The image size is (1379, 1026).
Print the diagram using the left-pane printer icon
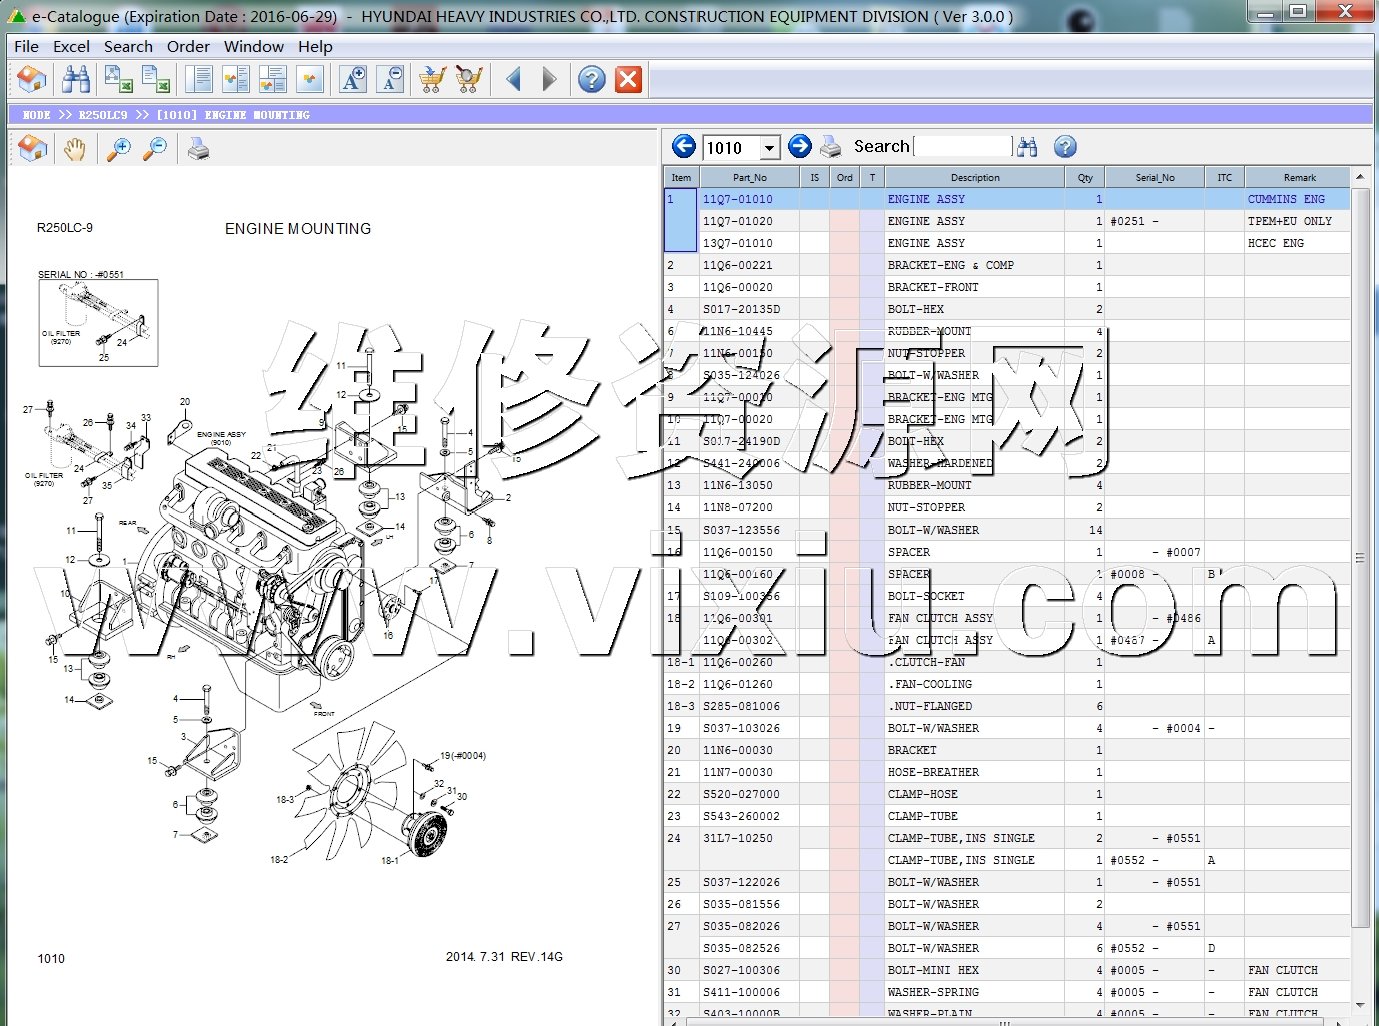click(199, 150)
